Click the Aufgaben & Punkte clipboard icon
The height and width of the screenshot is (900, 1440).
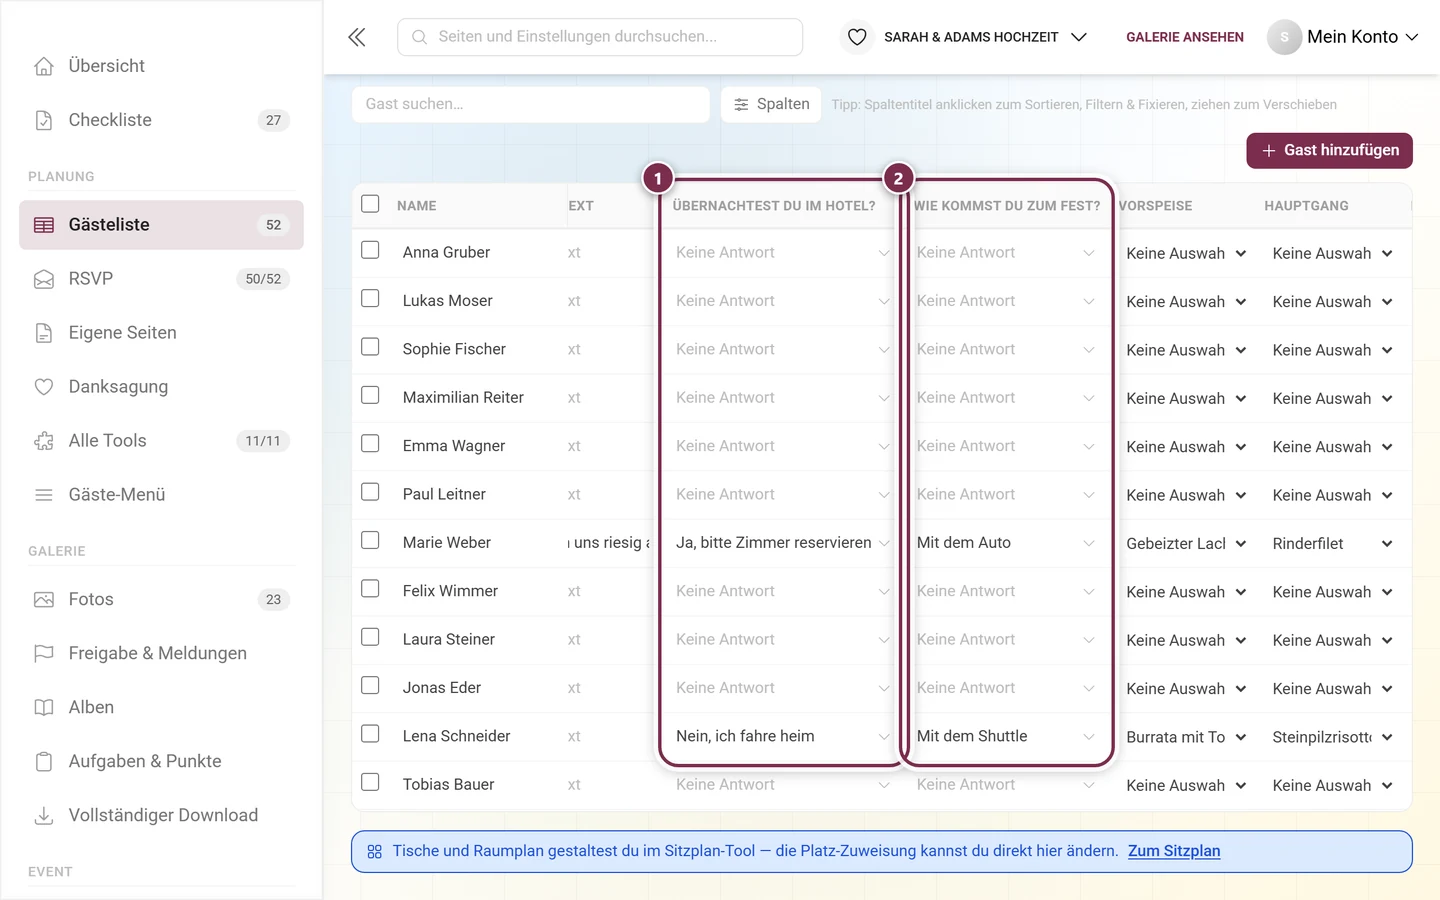pyautogui.click(x=44, y=762)
